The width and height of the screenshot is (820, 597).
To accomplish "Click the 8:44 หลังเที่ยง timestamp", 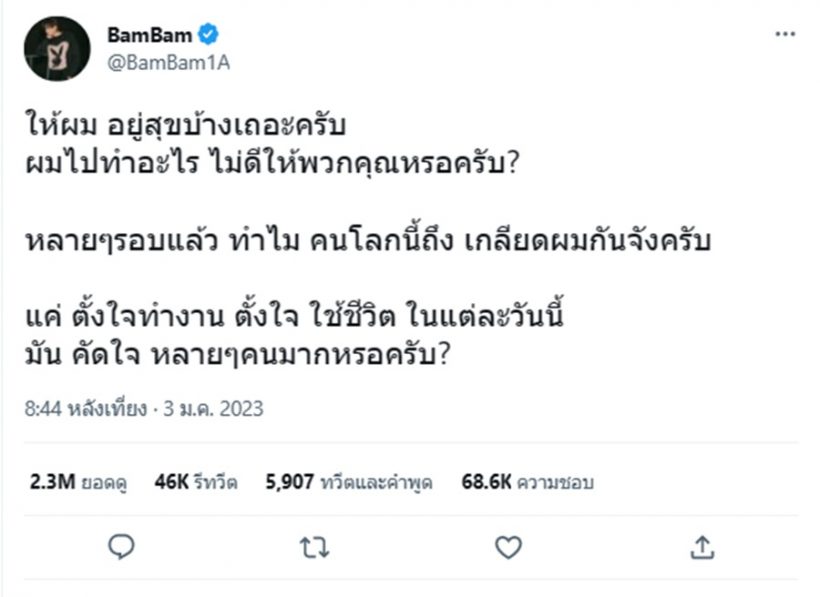I will [x=86, y=409].
